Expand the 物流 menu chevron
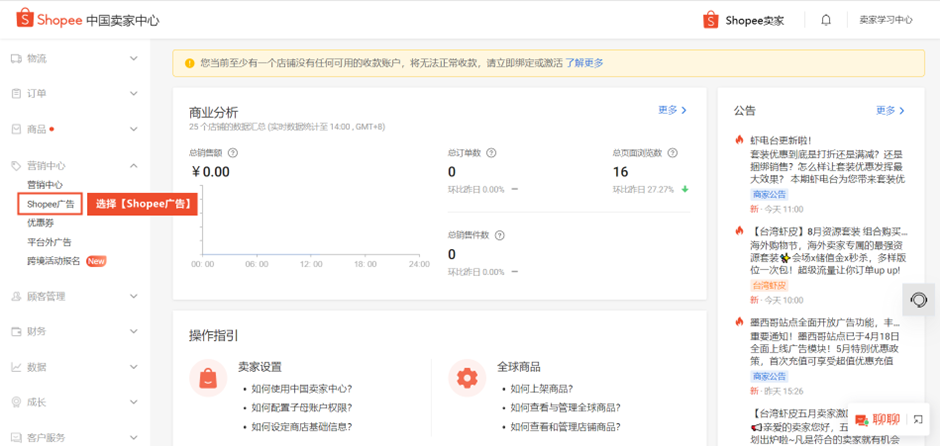 coord(134,58)
